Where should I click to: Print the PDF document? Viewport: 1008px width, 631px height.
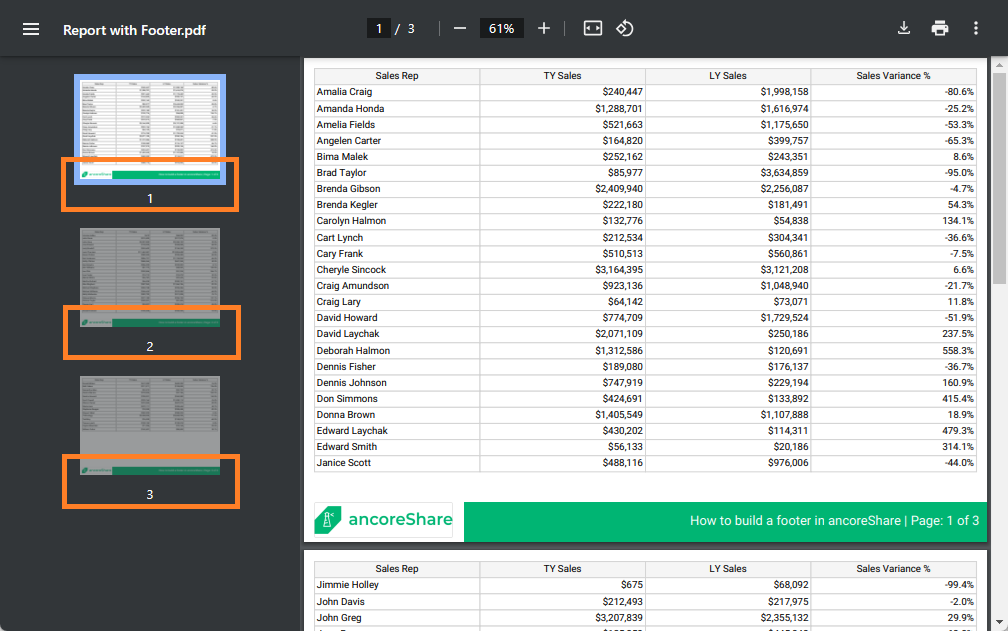pyautogui.click(x=940, y=28)
